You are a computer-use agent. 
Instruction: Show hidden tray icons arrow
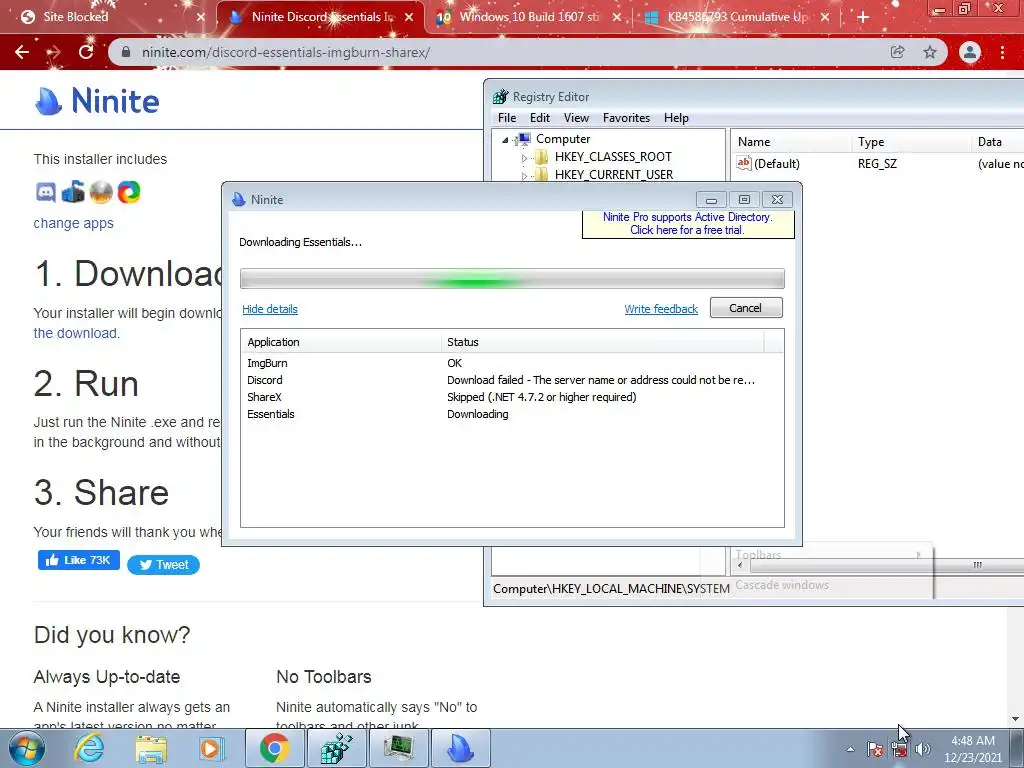point(850,749)
